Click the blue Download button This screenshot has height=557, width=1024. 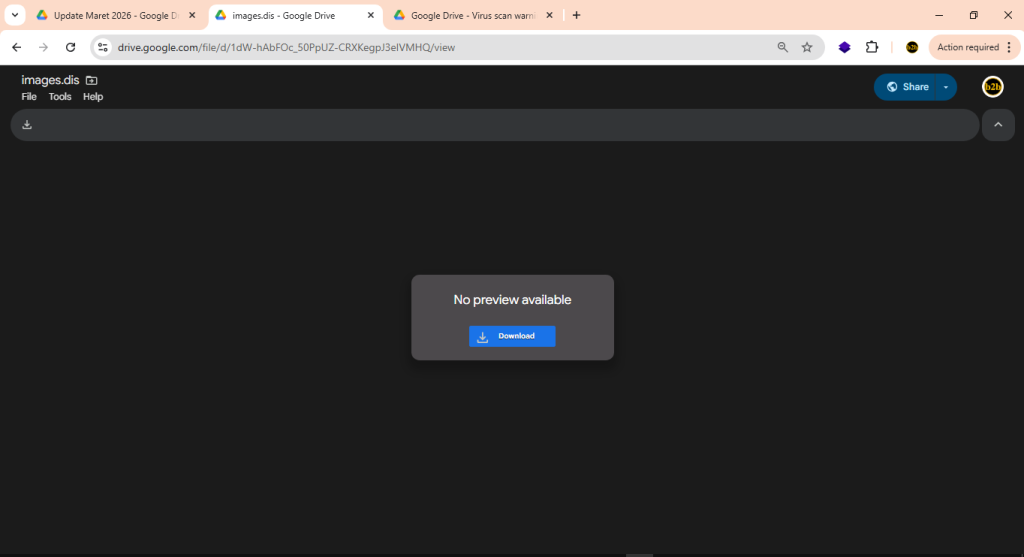coord(512,336)
